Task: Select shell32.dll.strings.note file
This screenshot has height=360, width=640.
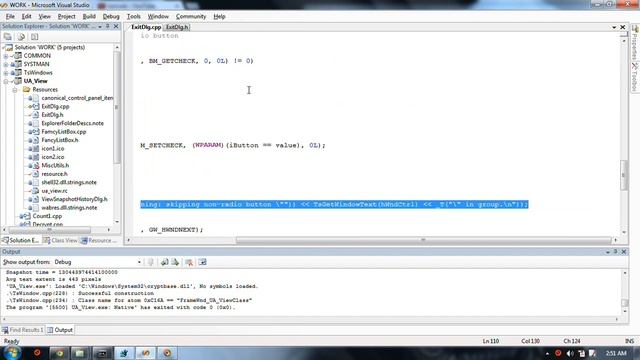Action: pos(69,182)
